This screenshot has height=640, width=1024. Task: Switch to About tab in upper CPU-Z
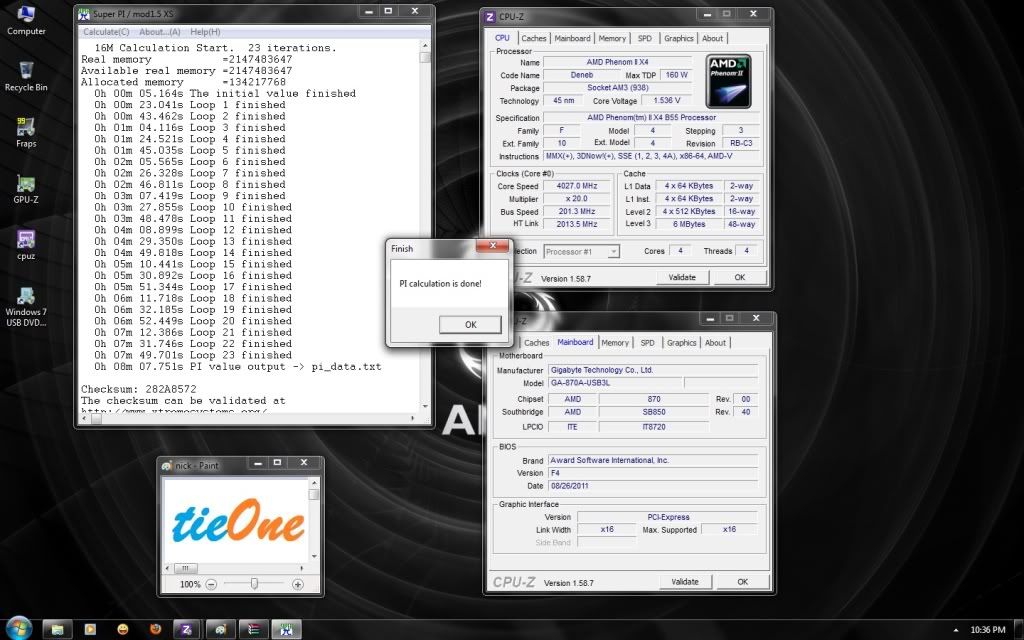tap(712, 39)
